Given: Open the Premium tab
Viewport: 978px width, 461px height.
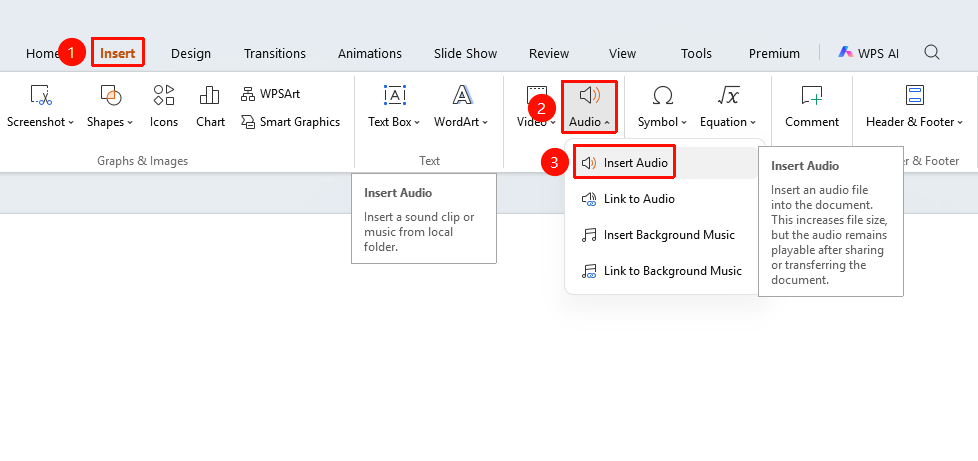Looking at the screenshot, I should click(x=774, y=54).
